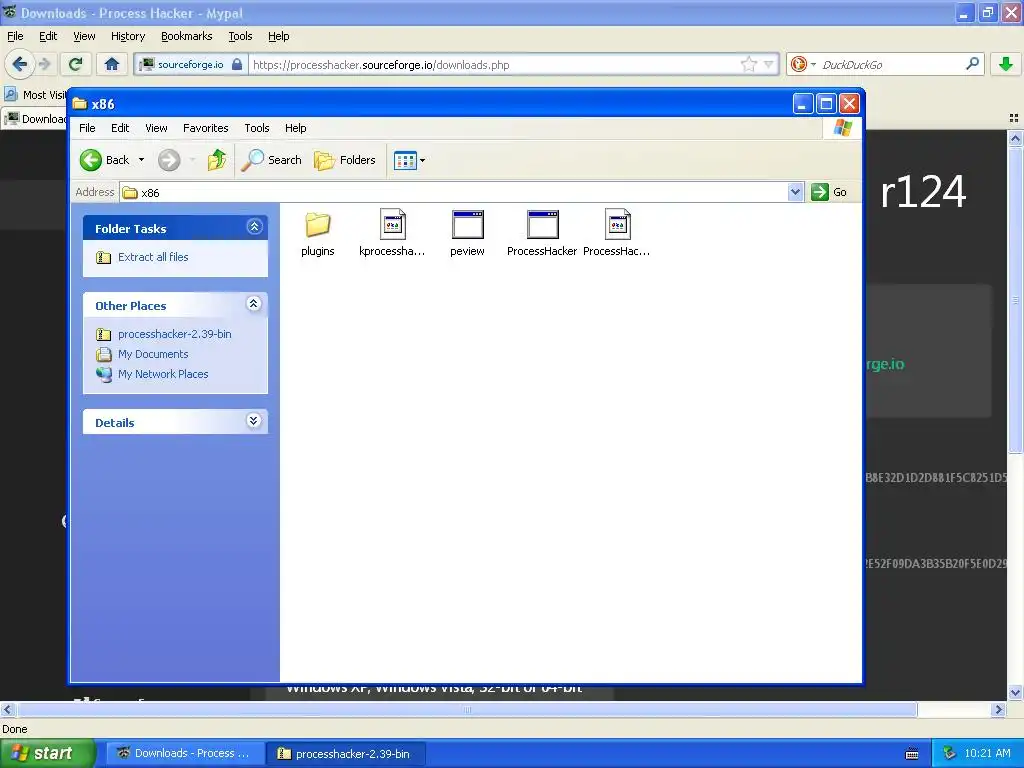
Task: Open the URL history dropdown arrow
Action: pos(769,64)
